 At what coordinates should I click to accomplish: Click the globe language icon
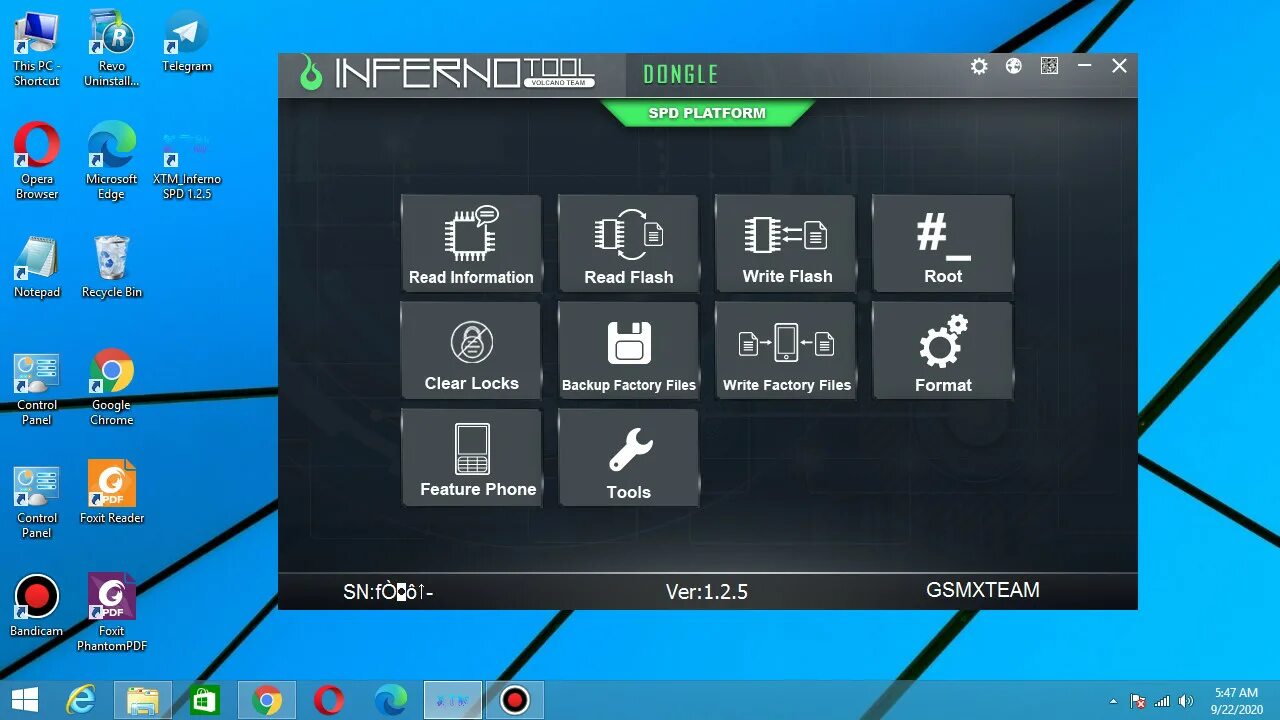[x=1014, y=66]
